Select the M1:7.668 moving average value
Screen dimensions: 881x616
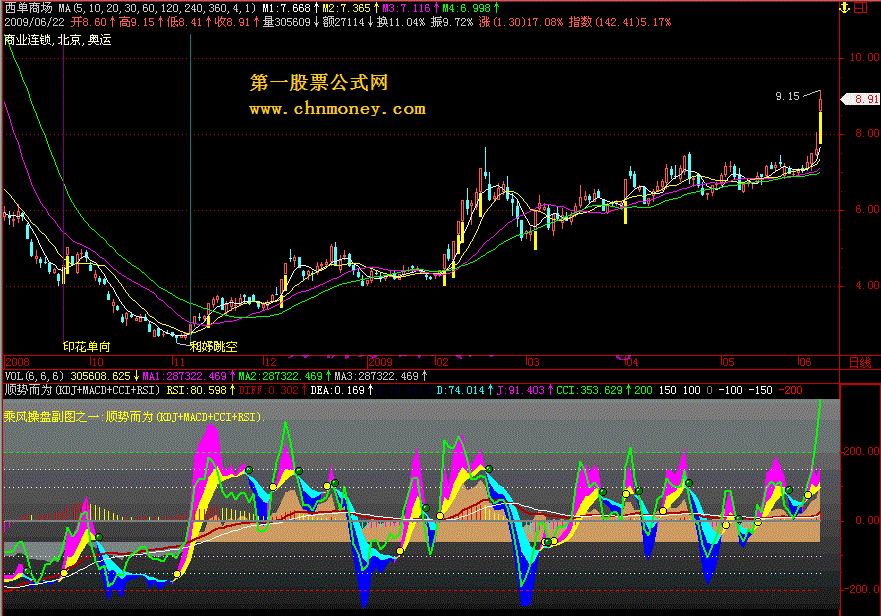tap(287, 8)
